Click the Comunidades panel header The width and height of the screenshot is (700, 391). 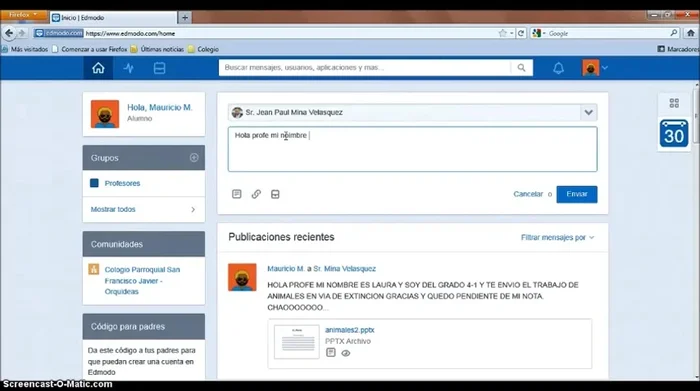(x=143, y=244)
